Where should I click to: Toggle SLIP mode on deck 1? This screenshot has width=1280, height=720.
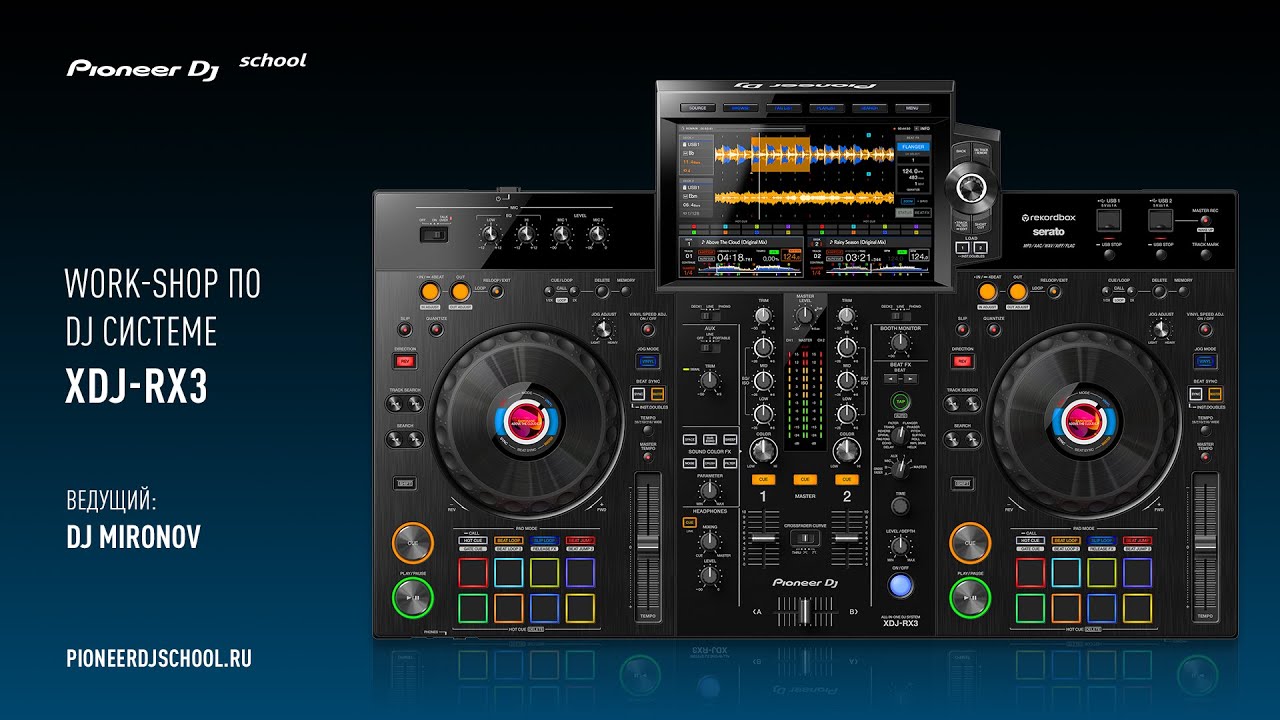coord(406,329)
